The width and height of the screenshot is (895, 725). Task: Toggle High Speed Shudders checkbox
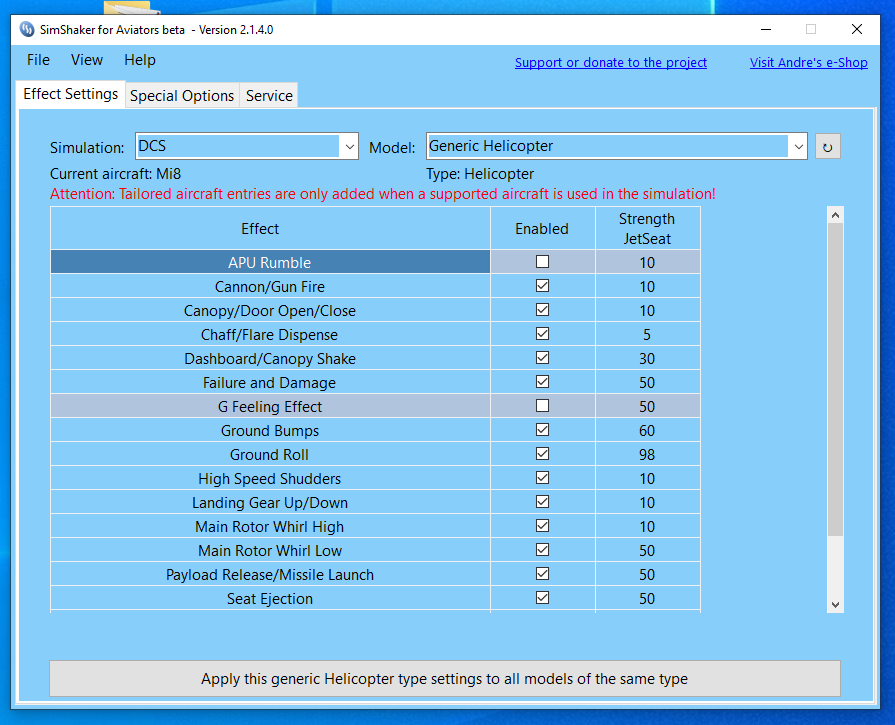pyautogui.click(x=542, y=477)
